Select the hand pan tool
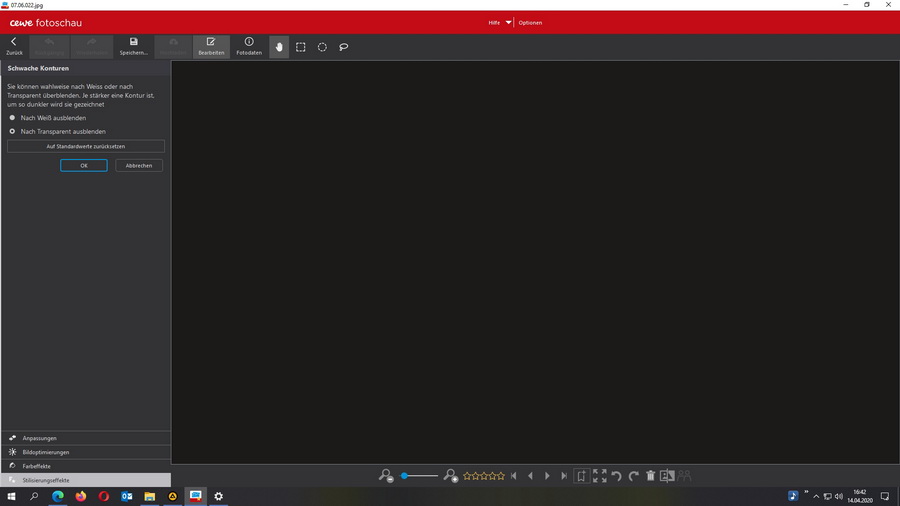Image resolution: width=900 pixels, height=506 pixels. (x=279, y=47)
